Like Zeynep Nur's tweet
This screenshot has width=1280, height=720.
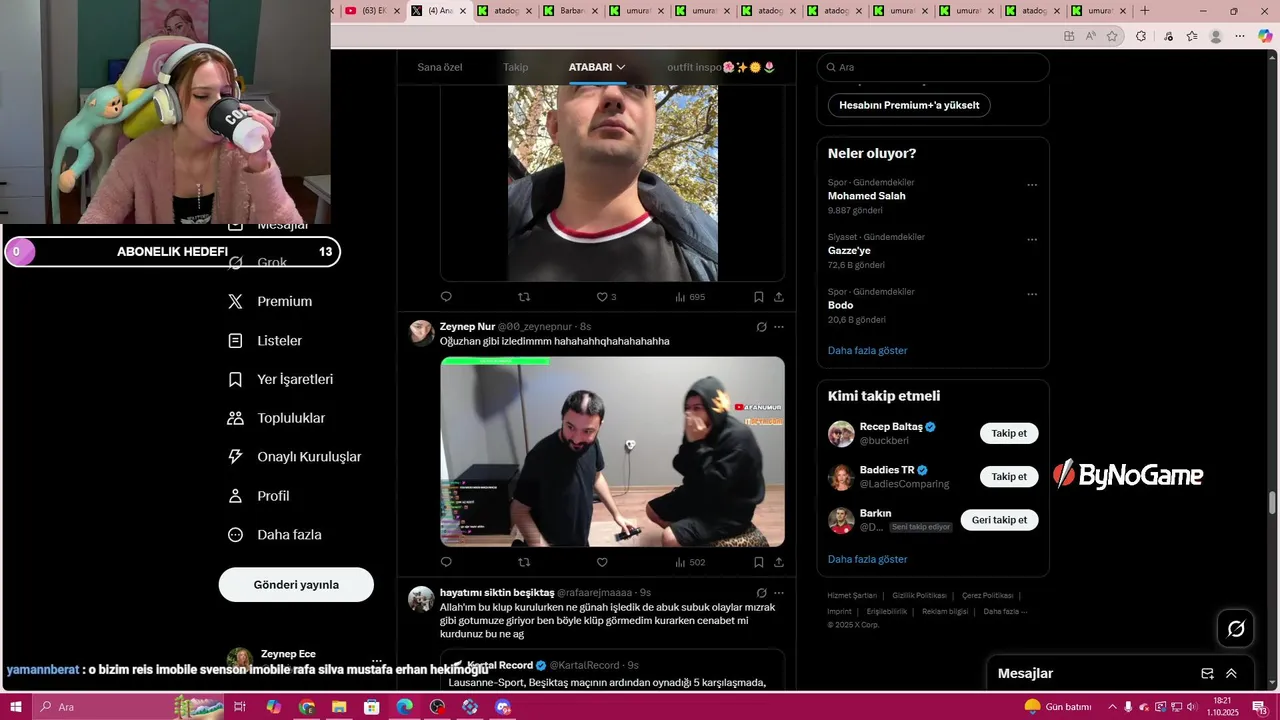tap(602, 562)
